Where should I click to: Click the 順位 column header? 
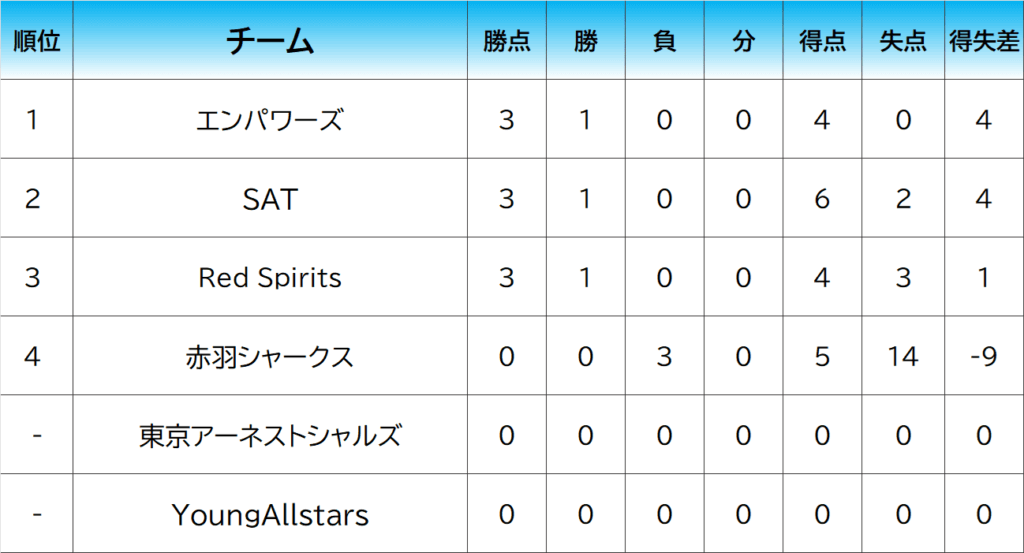click(36, 41)
